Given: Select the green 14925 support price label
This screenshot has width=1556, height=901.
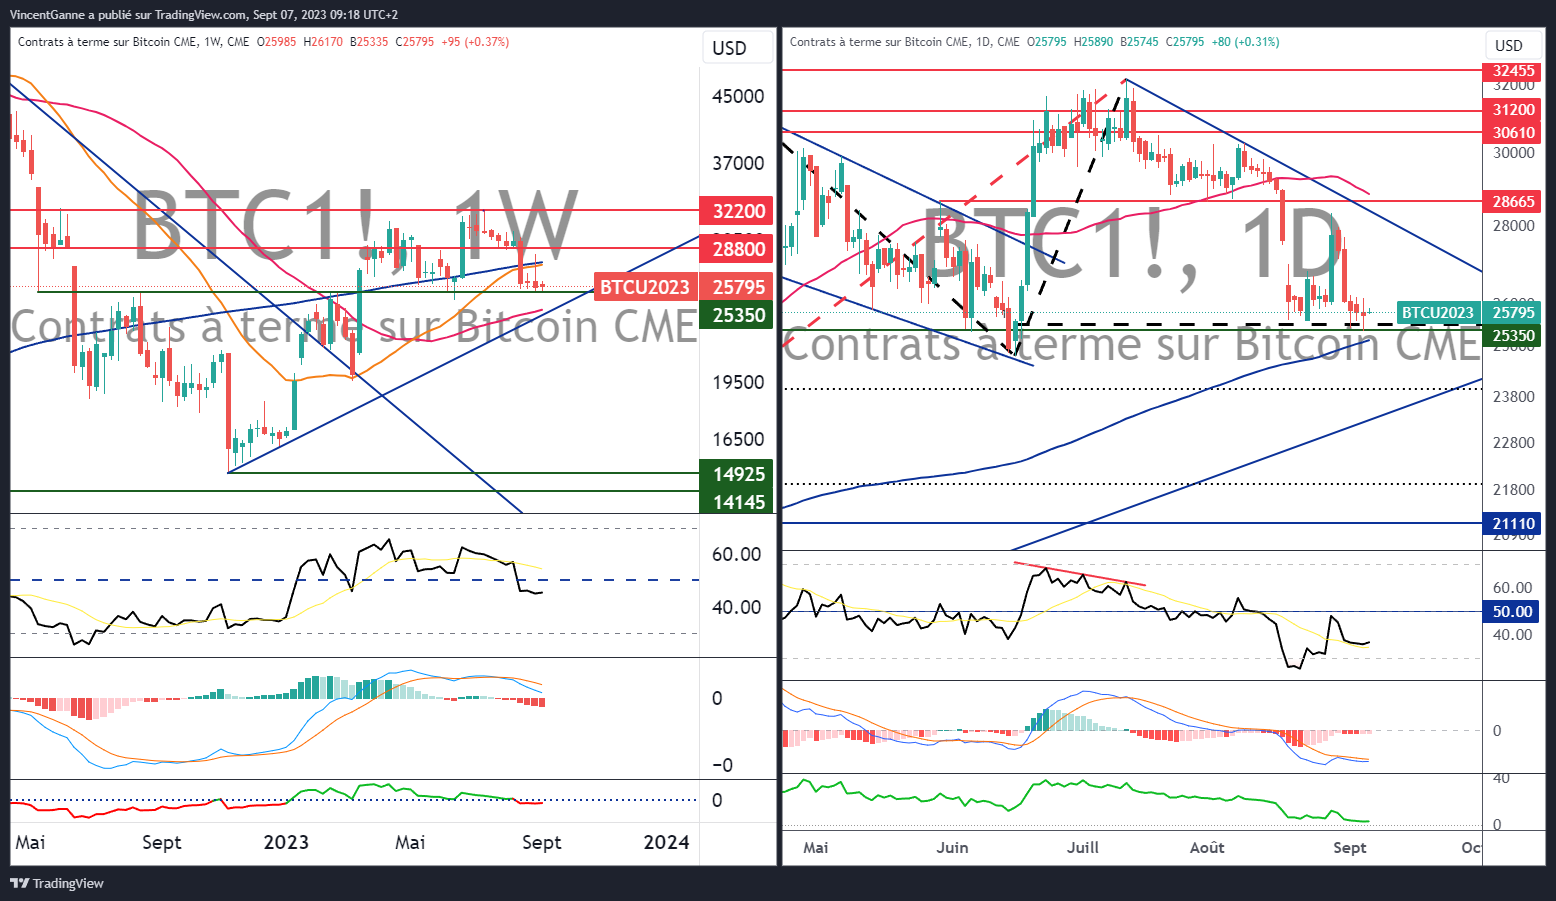Looking at the screenshot, I should 738,474.
